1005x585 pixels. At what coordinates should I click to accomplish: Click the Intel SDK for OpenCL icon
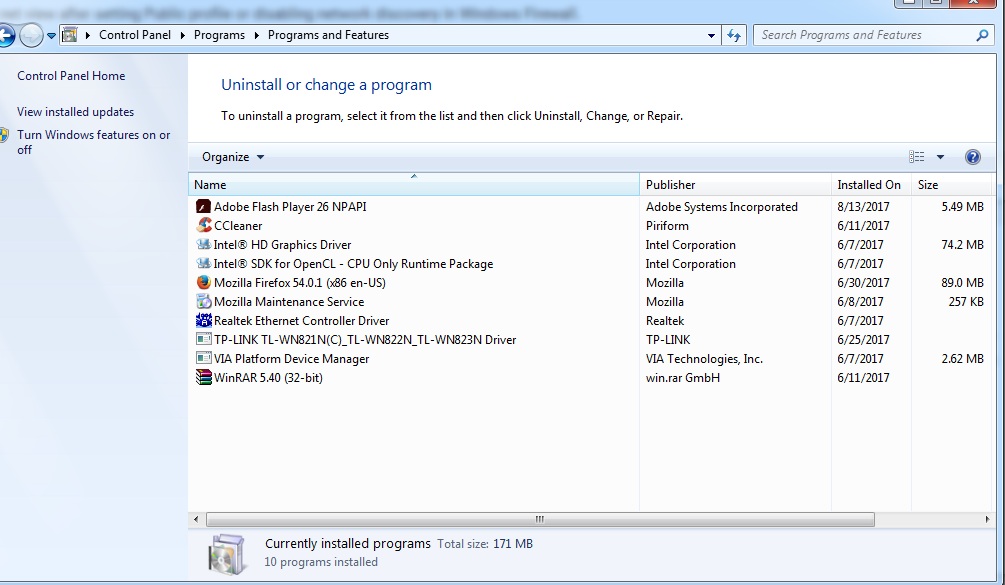tap(203, 263)
